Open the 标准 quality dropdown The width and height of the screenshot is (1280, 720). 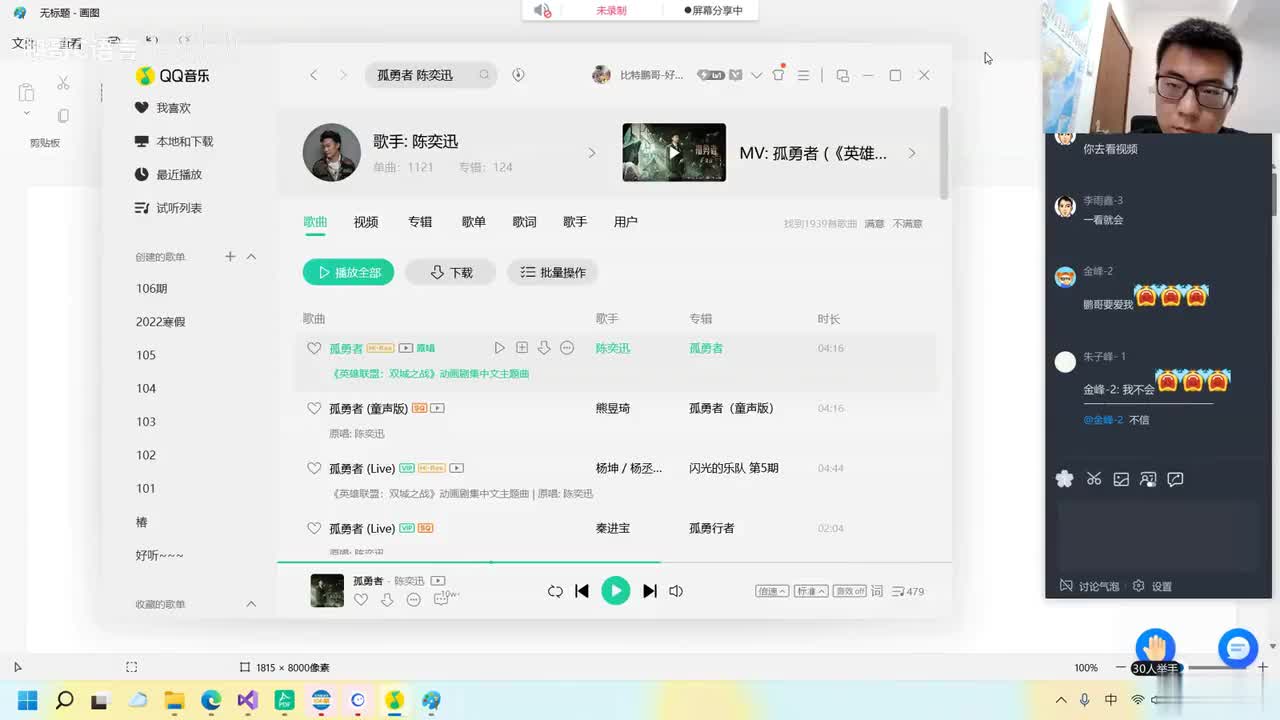[x=811, y=591]
